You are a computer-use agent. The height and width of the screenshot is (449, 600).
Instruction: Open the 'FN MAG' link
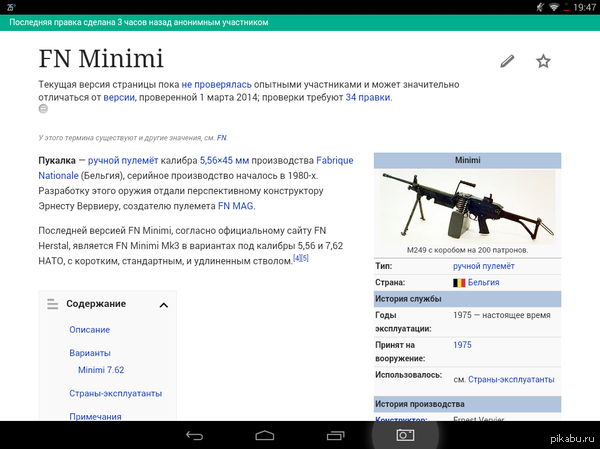[235, 206]
